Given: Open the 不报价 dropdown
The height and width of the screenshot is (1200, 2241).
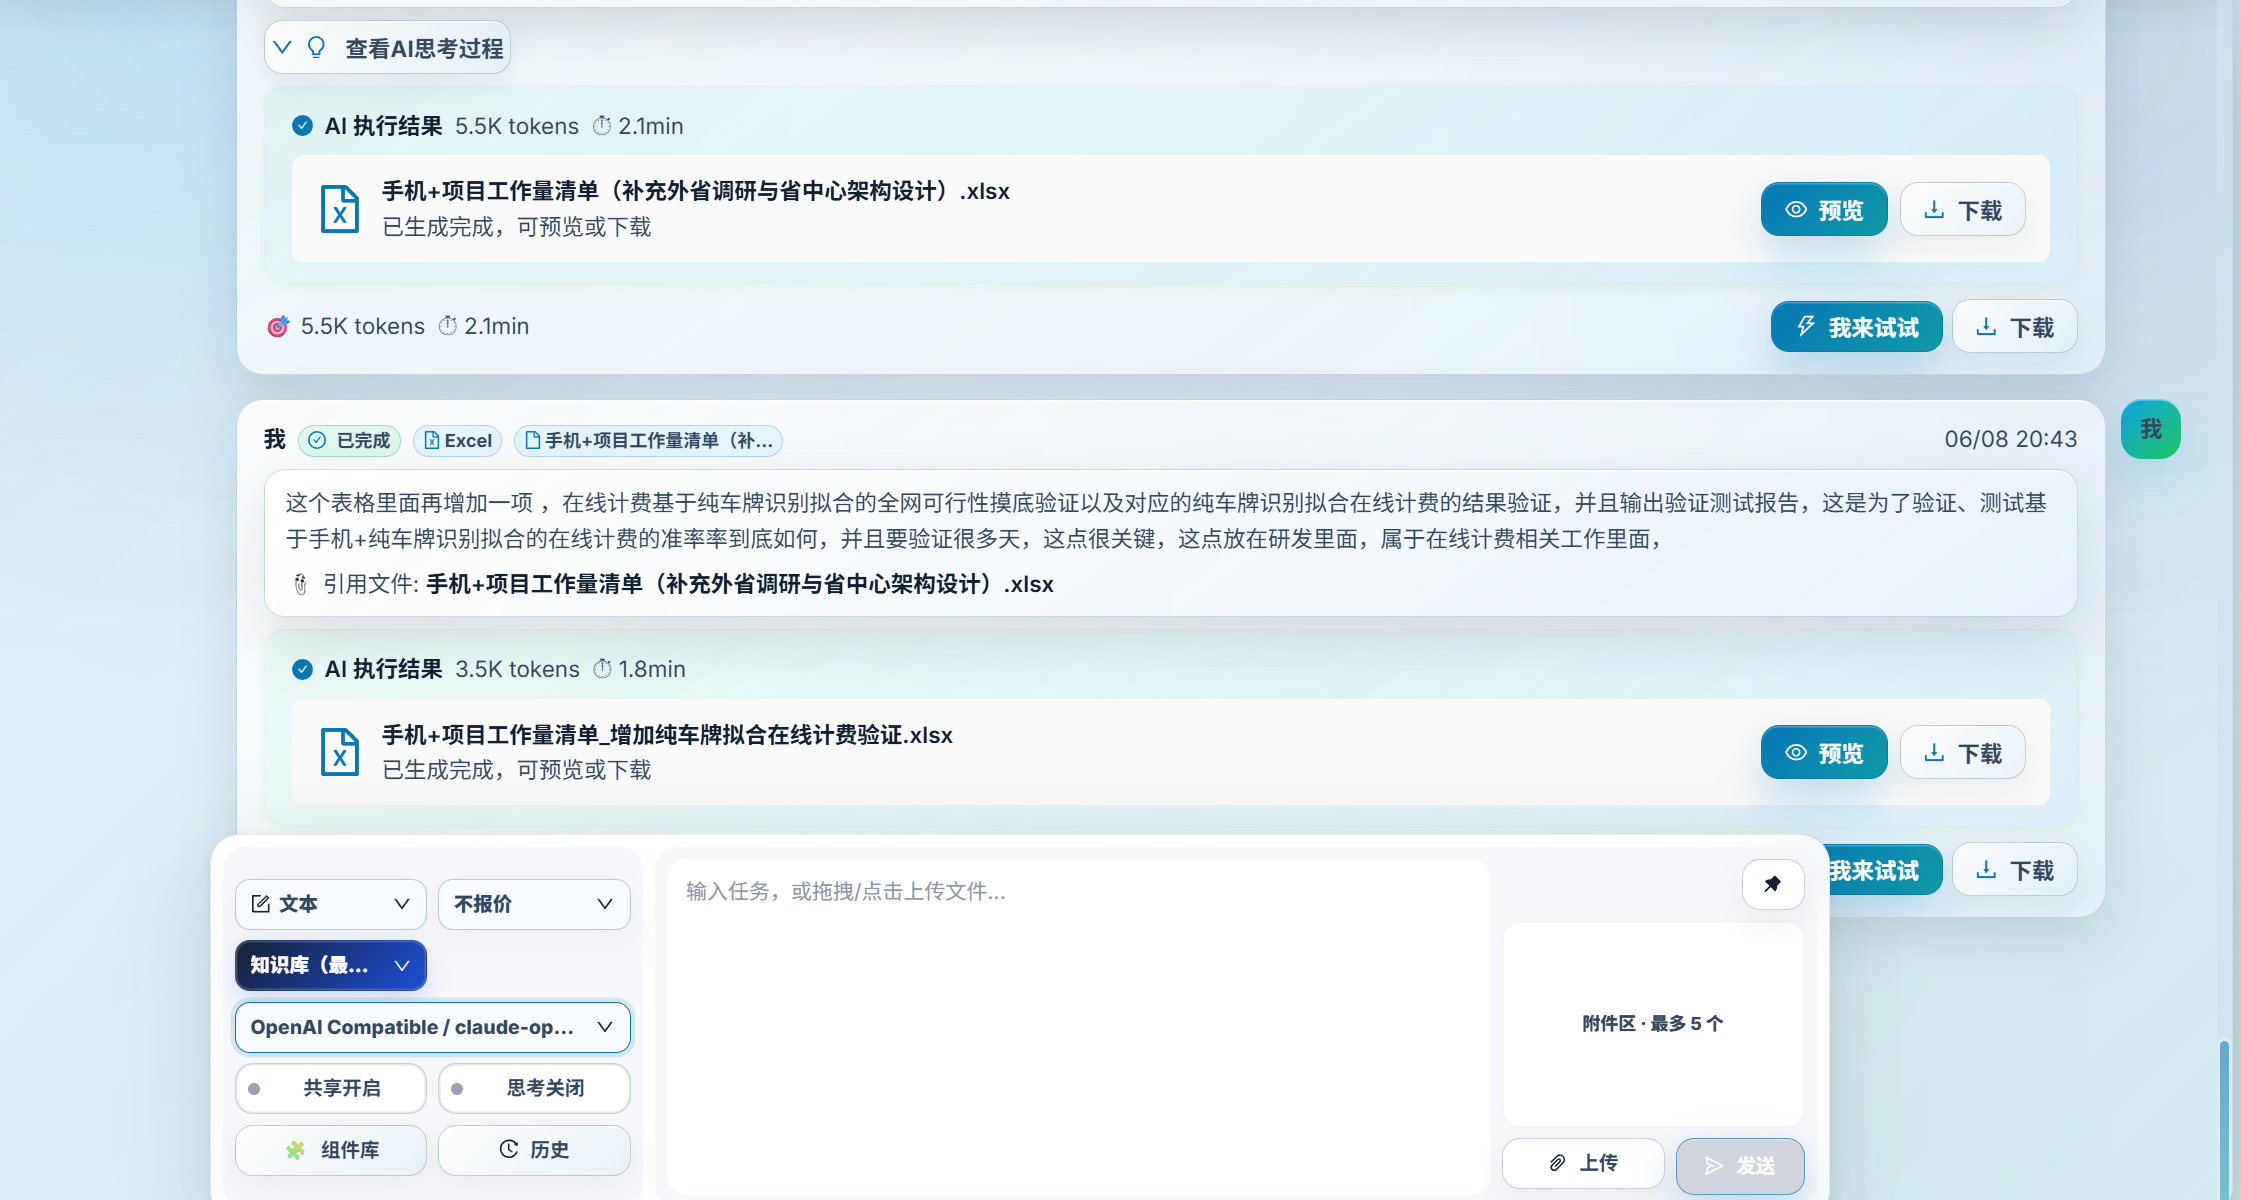Looking at the screenshot, I should point(534,904).
